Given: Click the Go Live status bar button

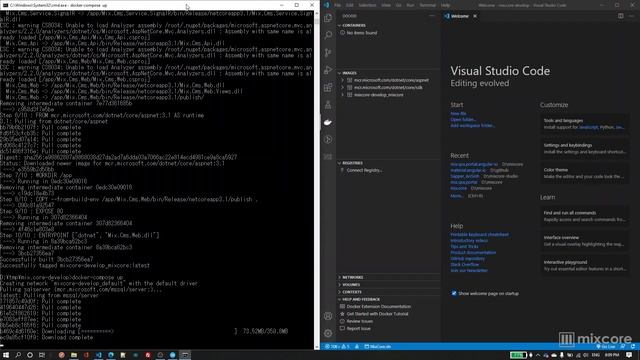Looking at the screenshot, I should tap(606, 347).
